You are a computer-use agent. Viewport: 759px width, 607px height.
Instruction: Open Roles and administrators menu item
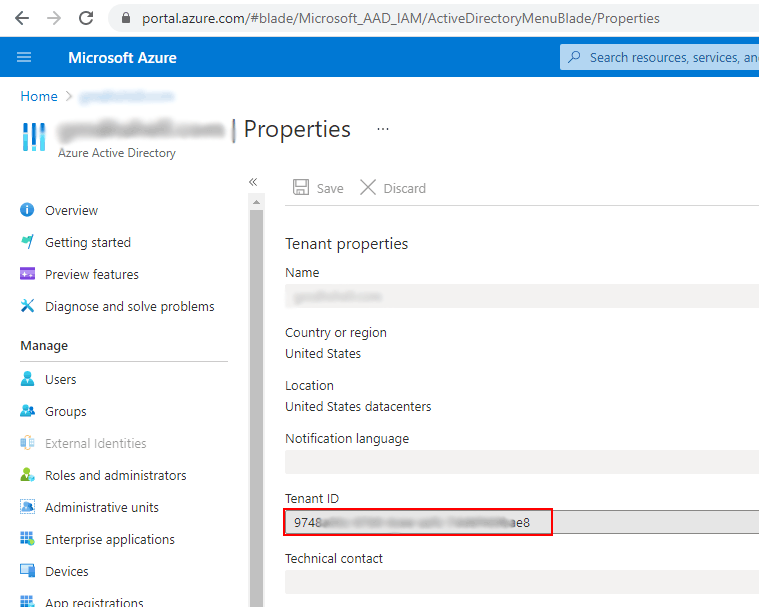pos(115,476)
